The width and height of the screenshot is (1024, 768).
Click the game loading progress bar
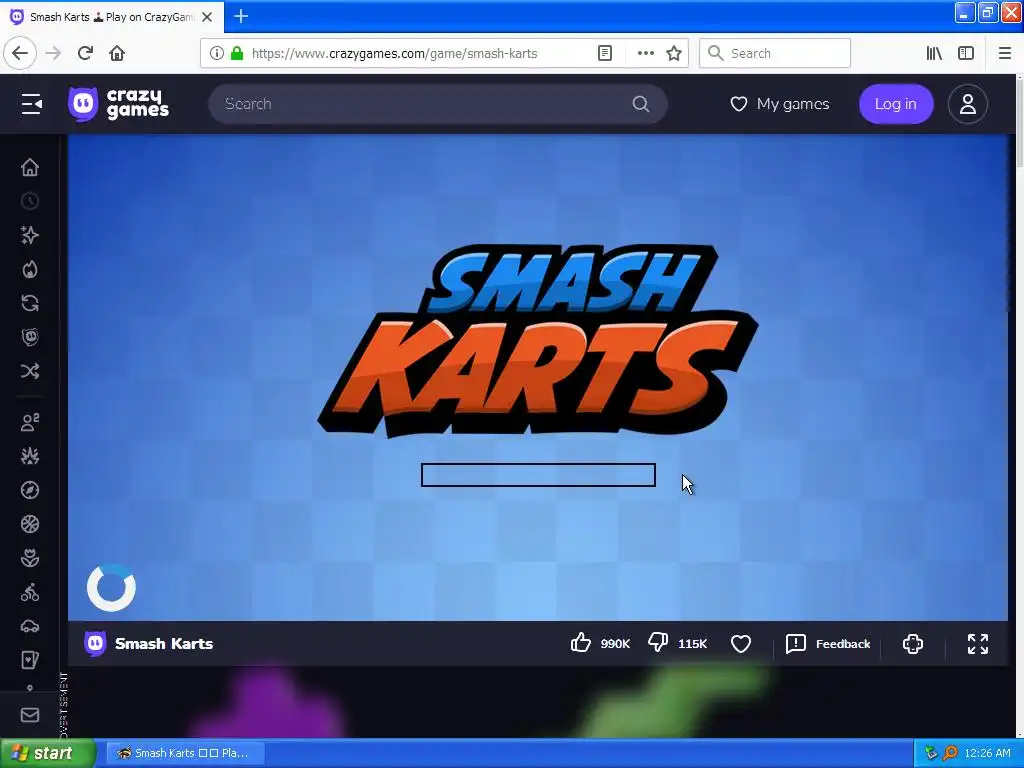pos(538,475)
